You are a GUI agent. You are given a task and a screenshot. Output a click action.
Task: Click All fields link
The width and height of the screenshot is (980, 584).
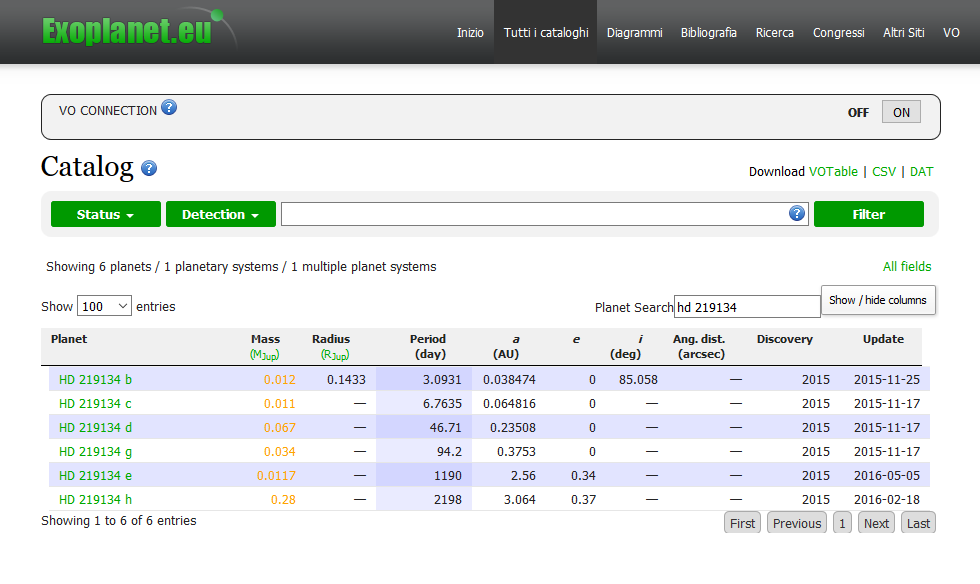907,266
